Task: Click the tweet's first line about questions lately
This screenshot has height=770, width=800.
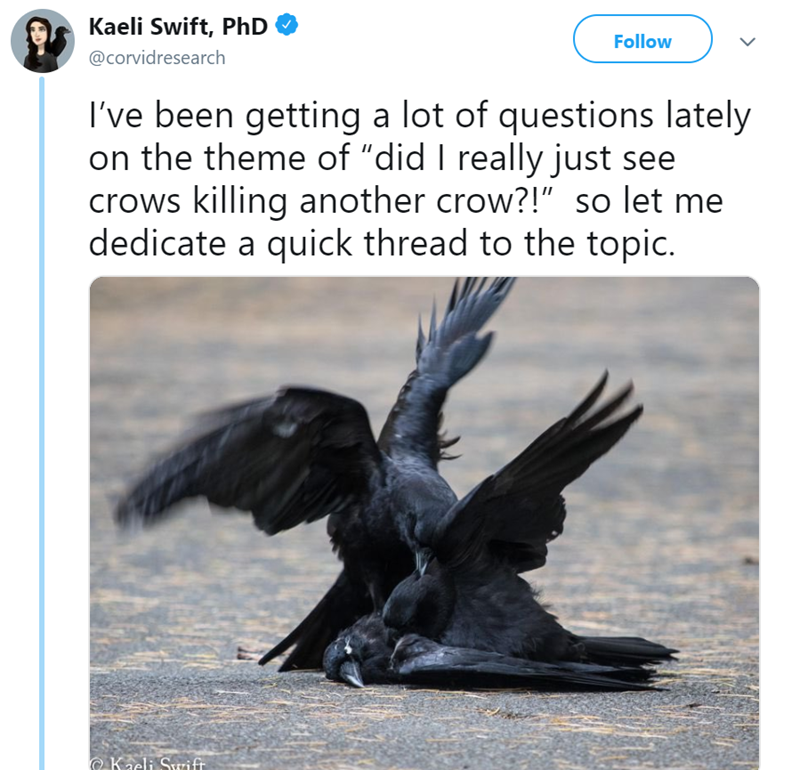Action: tap(419, 116)
